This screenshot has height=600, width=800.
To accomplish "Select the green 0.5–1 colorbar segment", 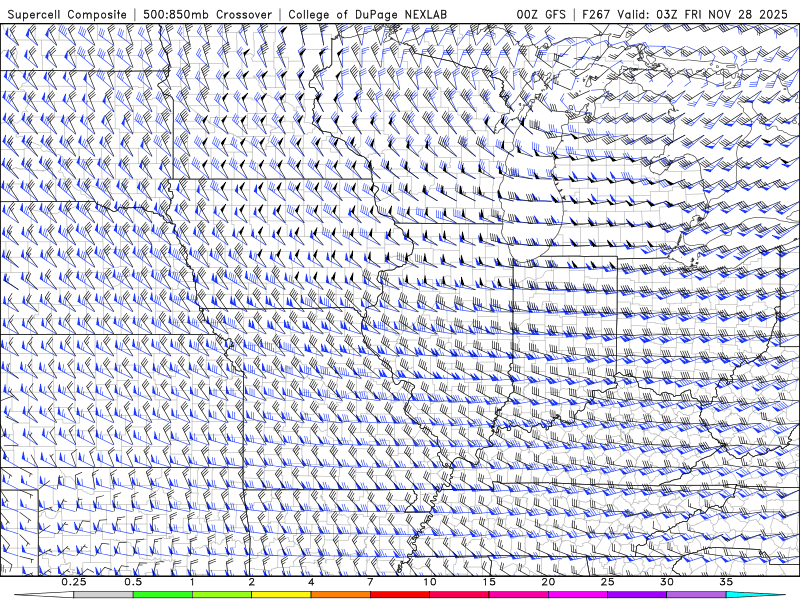I will [x=163, y=595].
